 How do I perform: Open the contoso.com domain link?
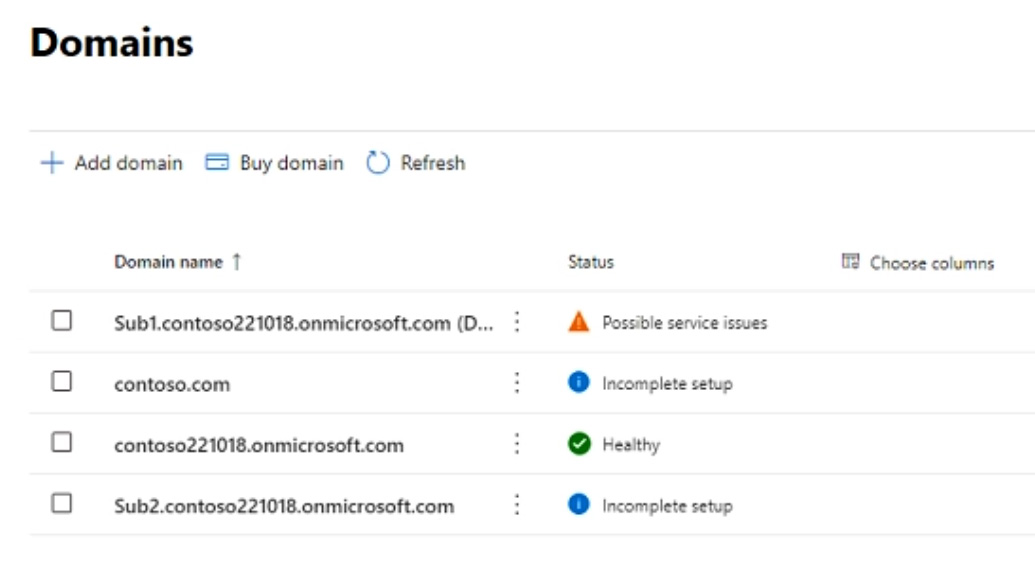click(x=172, y=384)
